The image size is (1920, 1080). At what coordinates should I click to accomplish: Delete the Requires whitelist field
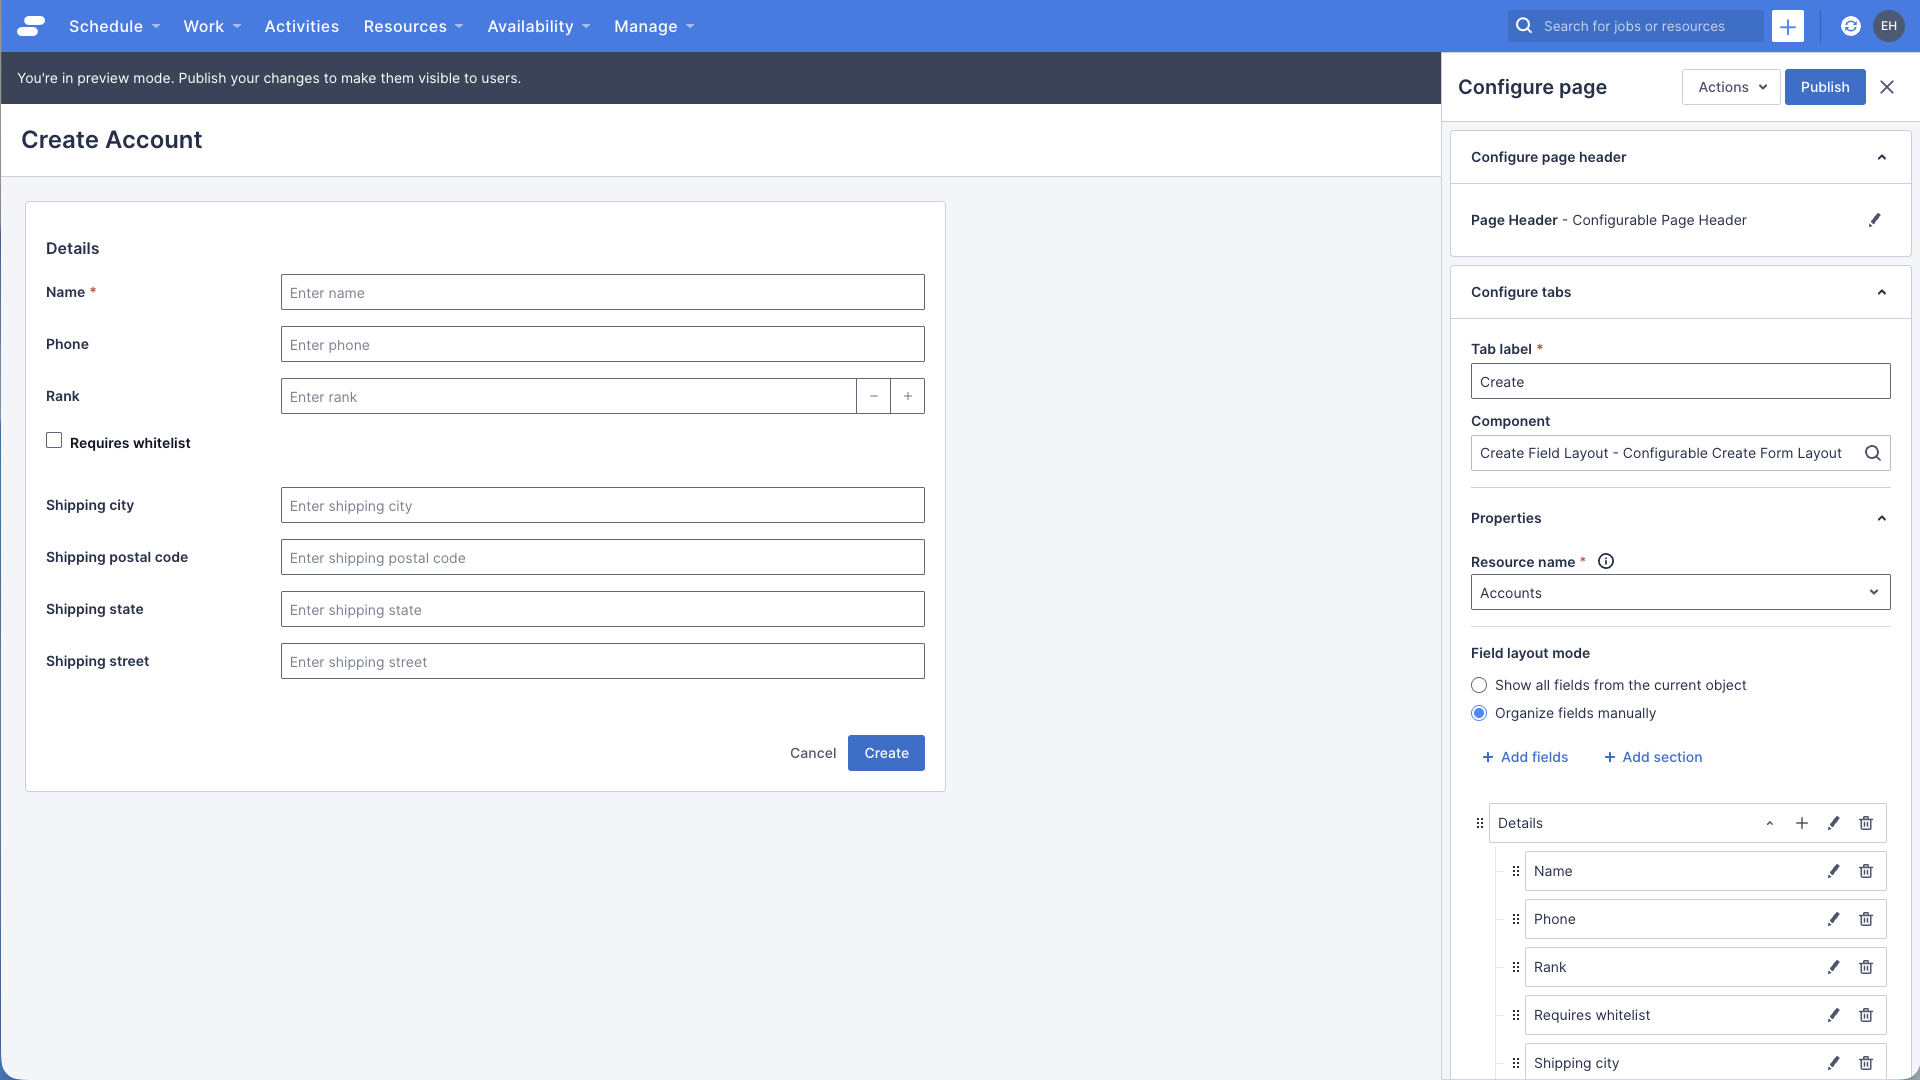1866,1015
